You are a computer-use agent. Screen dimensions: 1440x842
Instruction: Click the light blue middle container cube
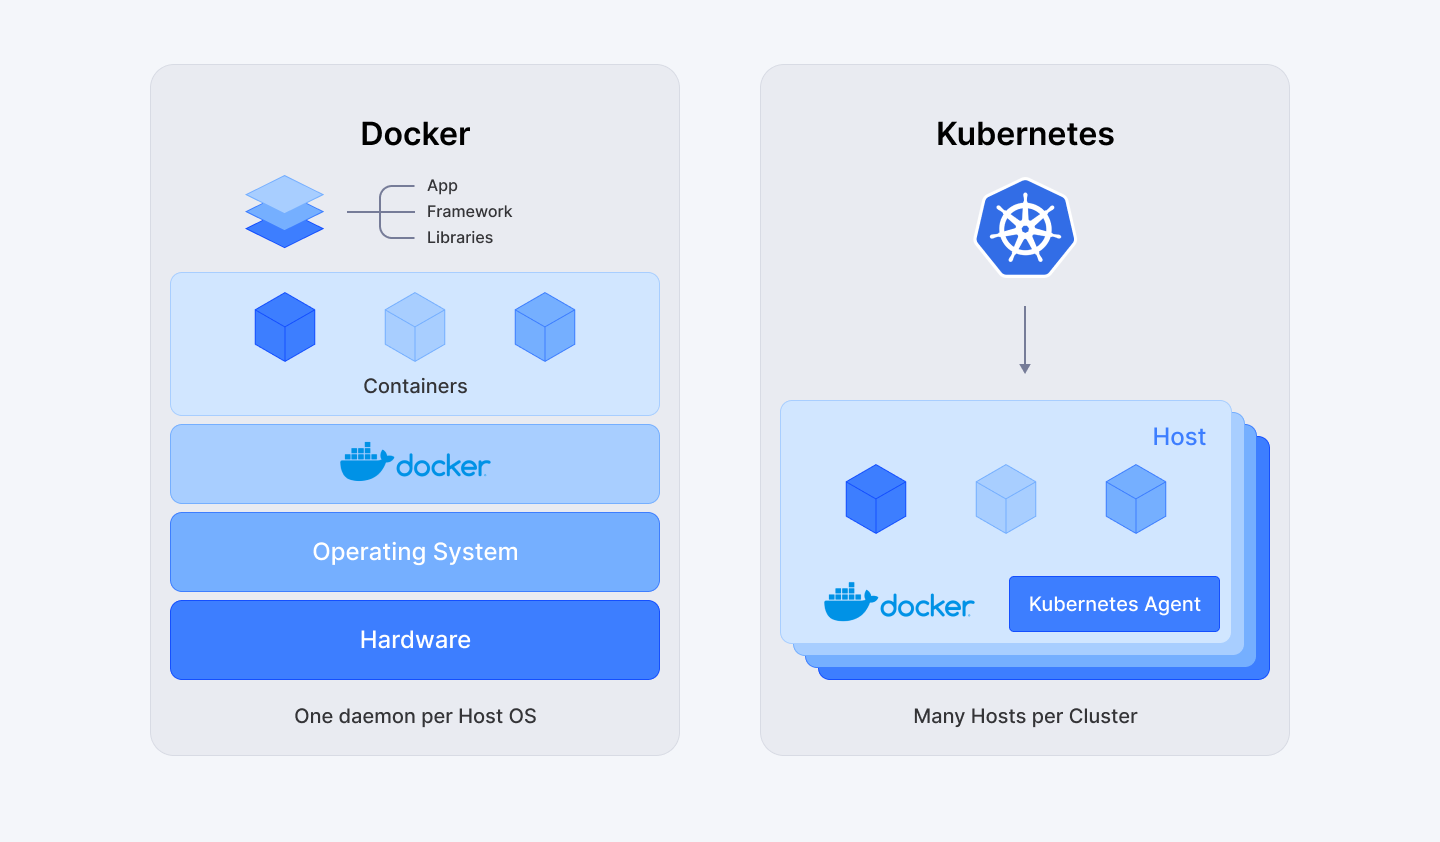pos(414,325)
